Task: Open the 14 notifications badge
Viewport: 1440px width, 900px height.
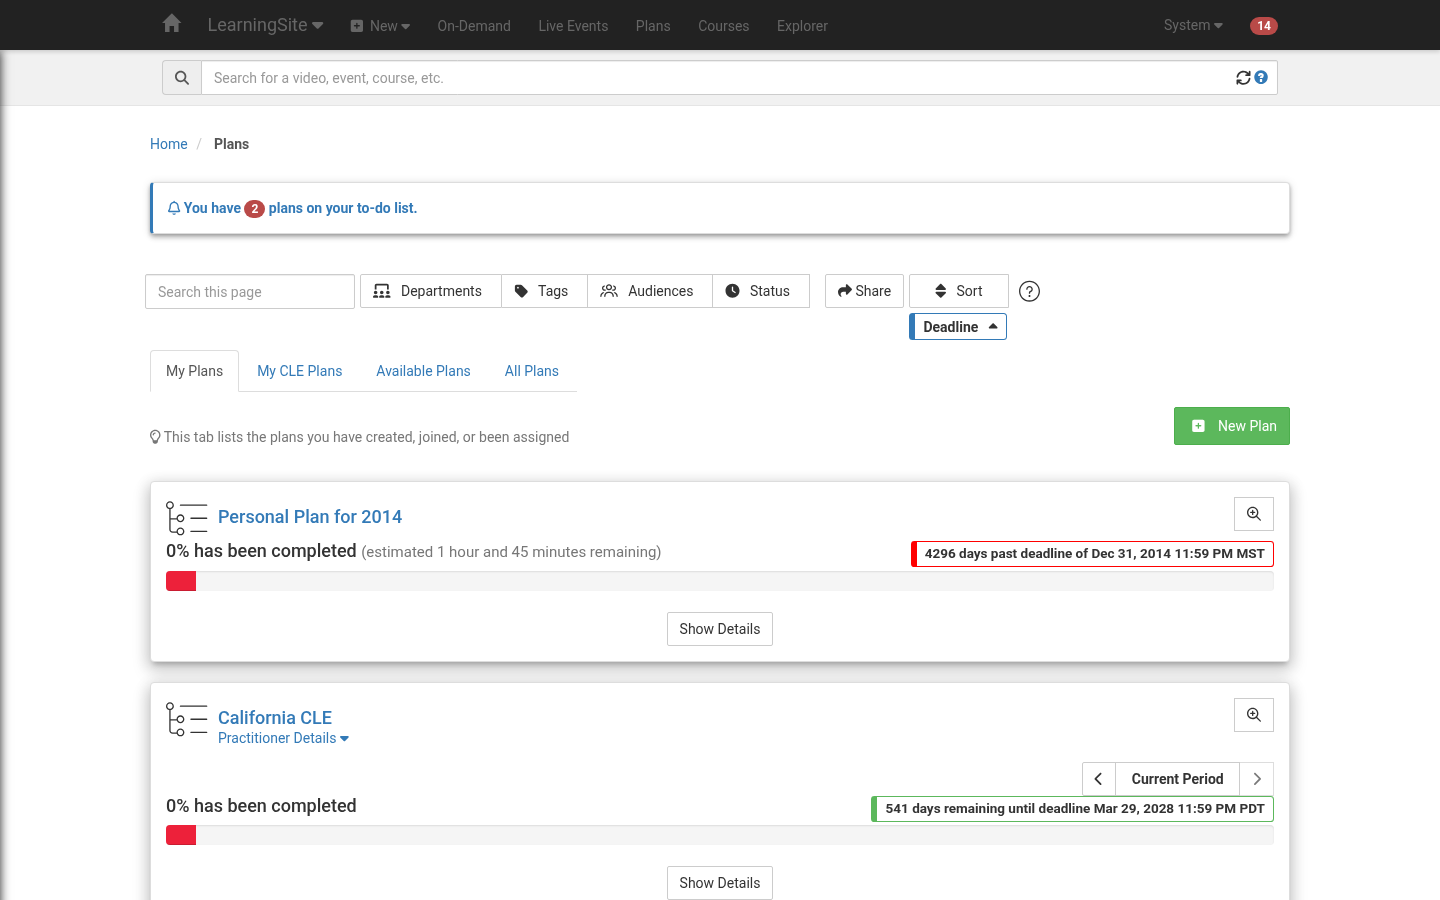Action: (x=1264, y=26)
